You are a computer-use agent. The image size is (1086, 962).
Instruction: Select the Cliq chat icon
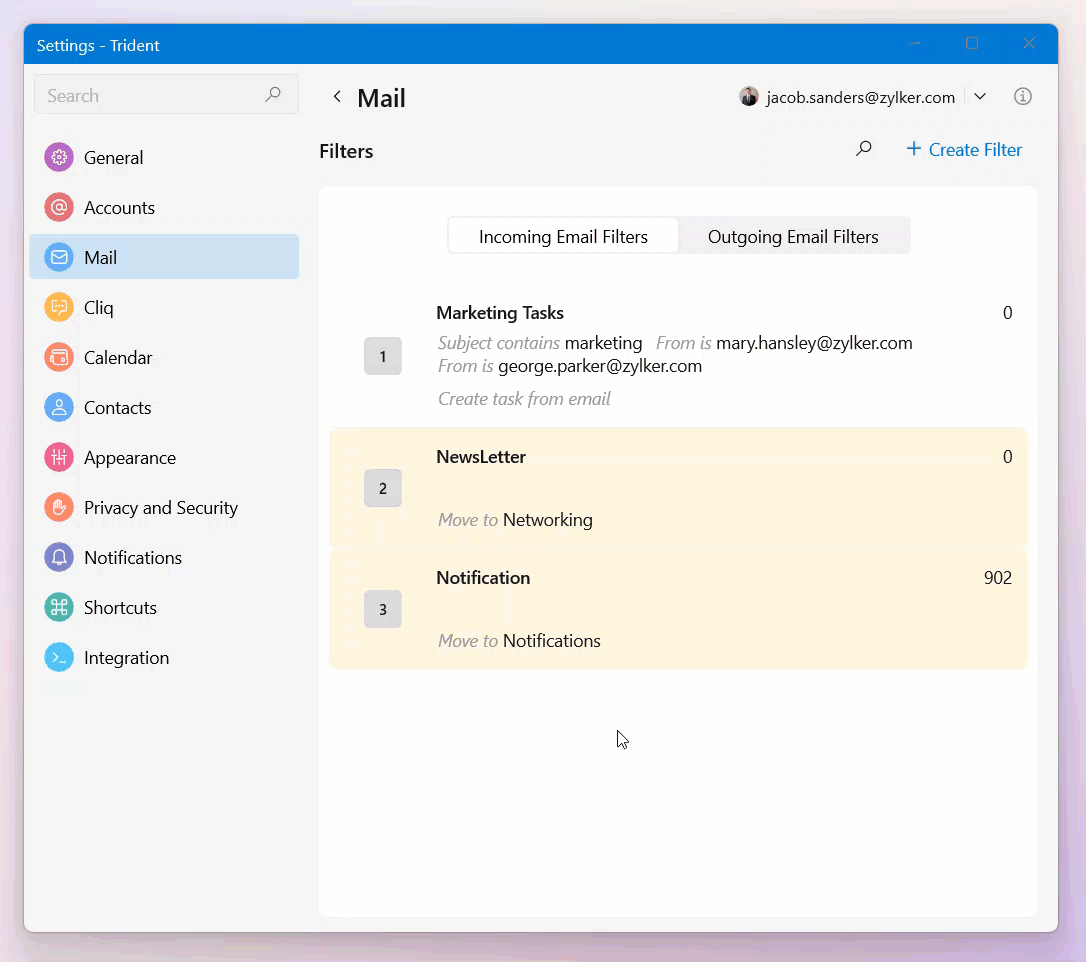tap(59, 307)
